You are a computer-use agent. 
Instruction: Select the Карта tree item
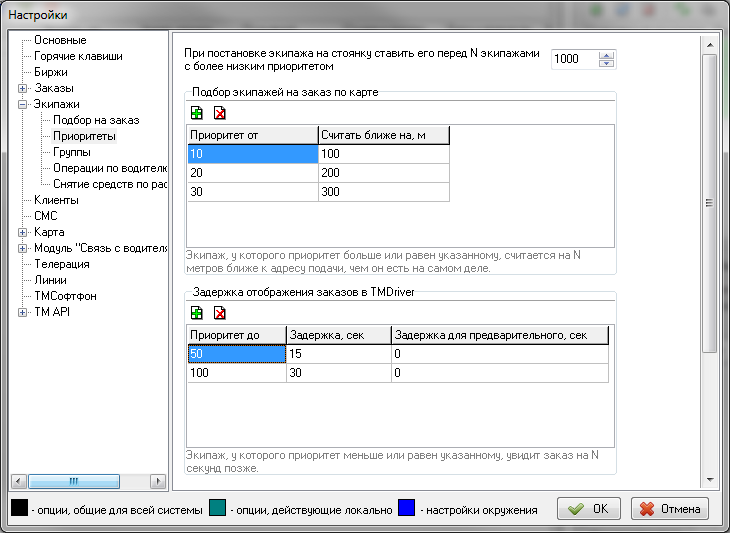49,232
